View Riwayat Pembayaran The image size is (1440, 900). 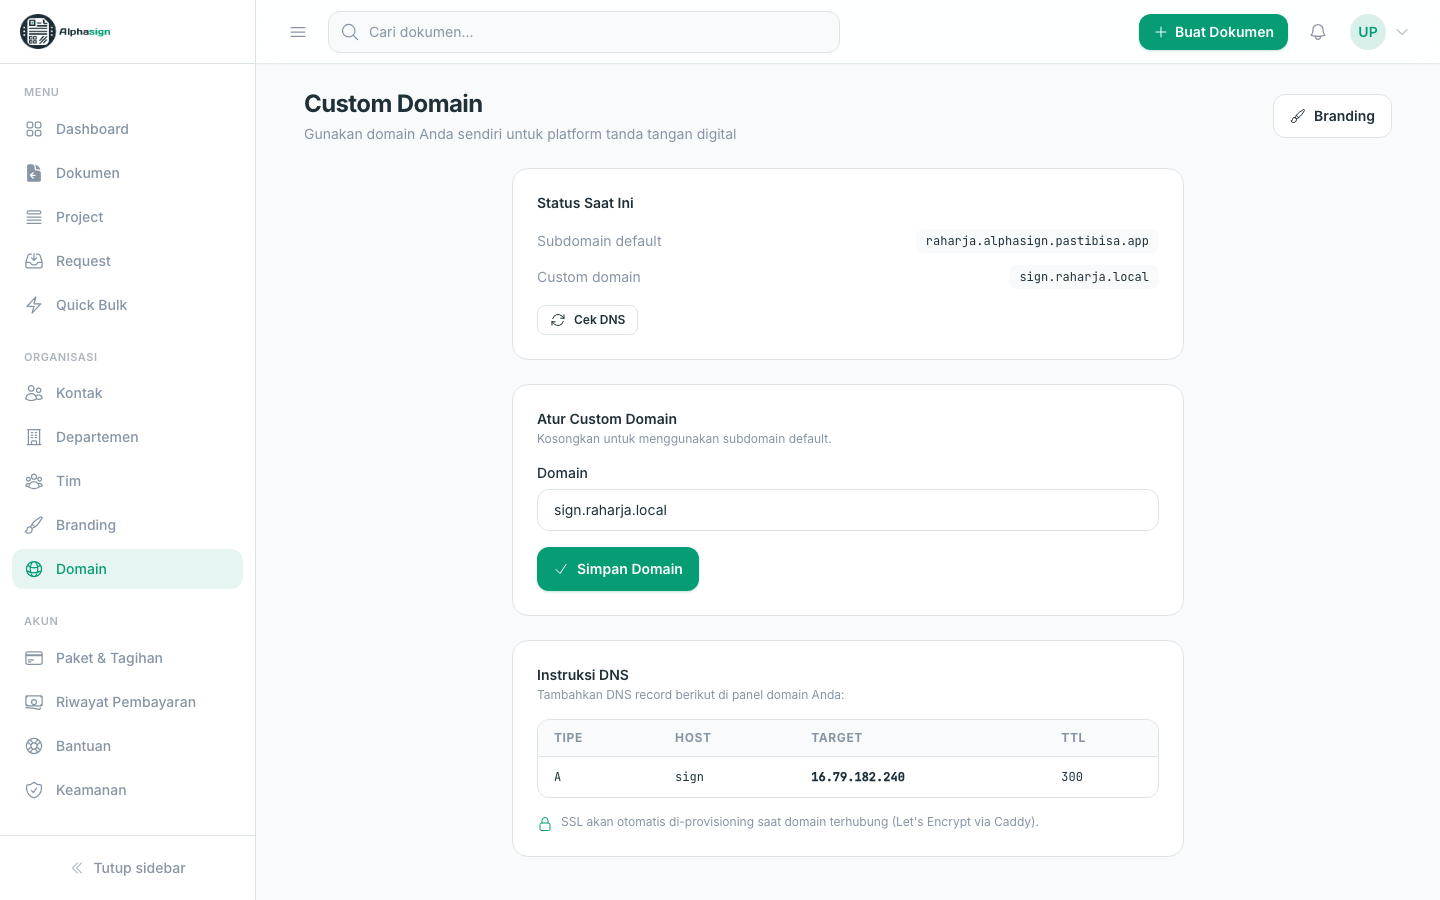click(x=127, y=702)
